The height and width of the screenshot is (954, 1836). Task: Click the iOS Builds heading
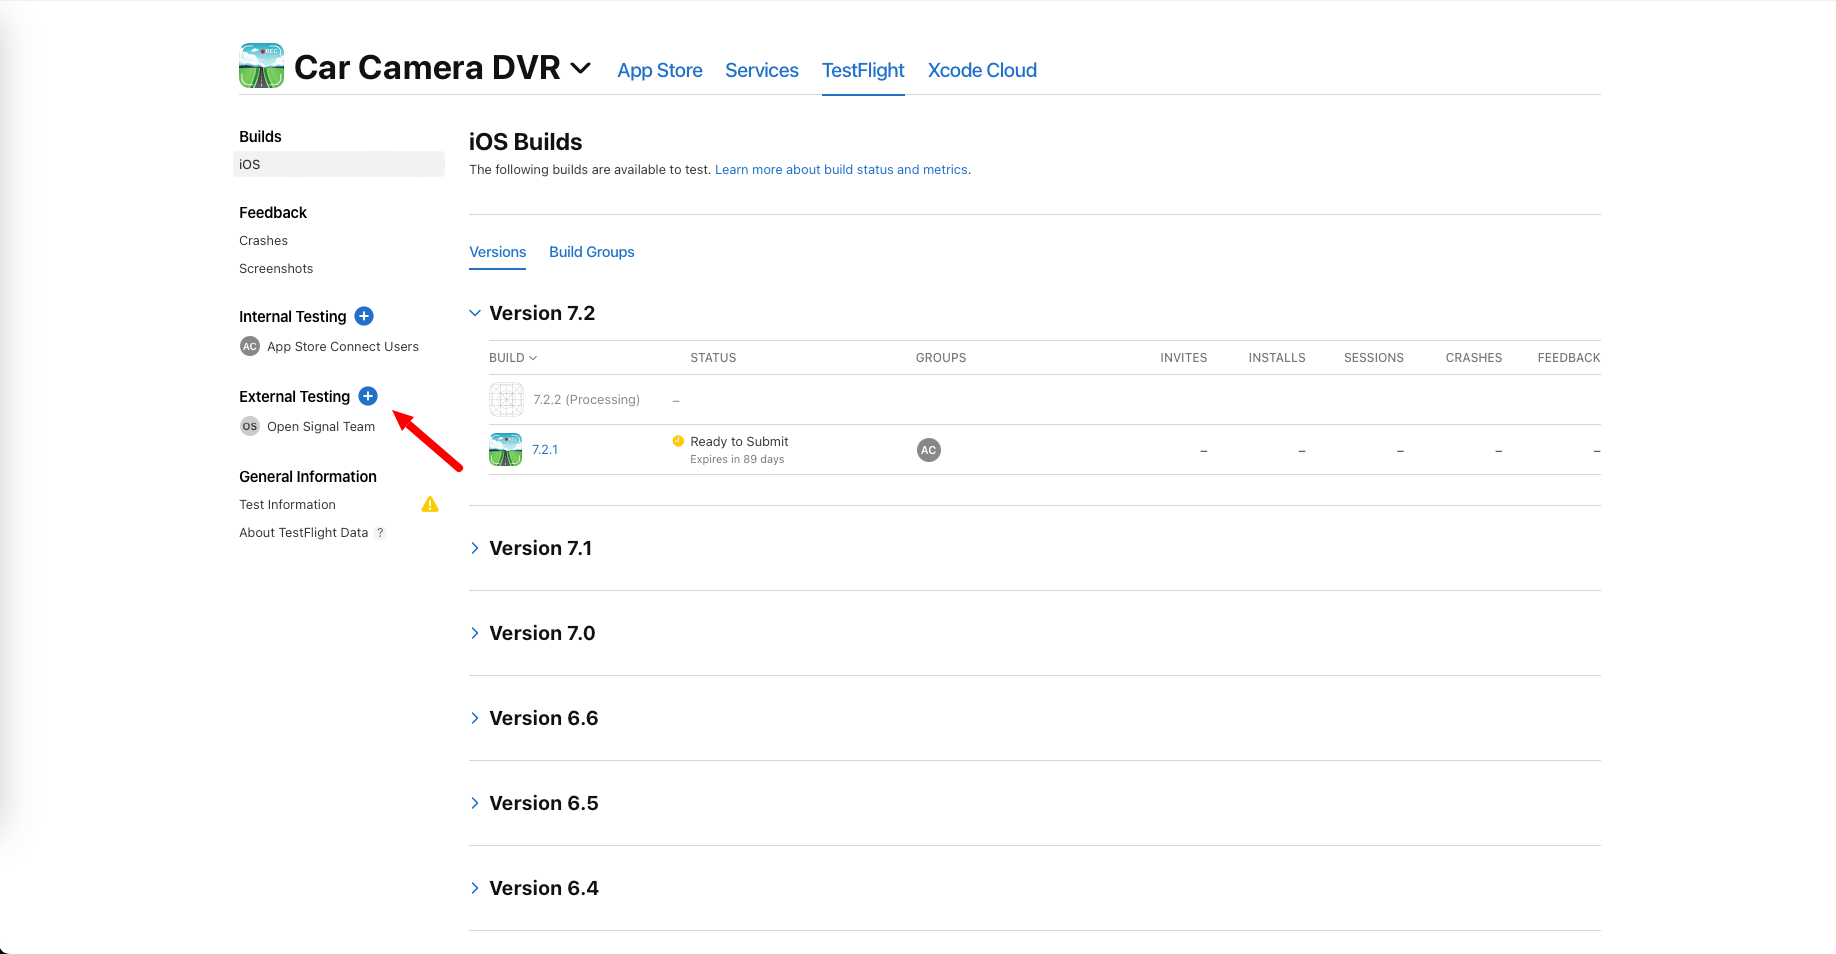[x=526, y=142]
